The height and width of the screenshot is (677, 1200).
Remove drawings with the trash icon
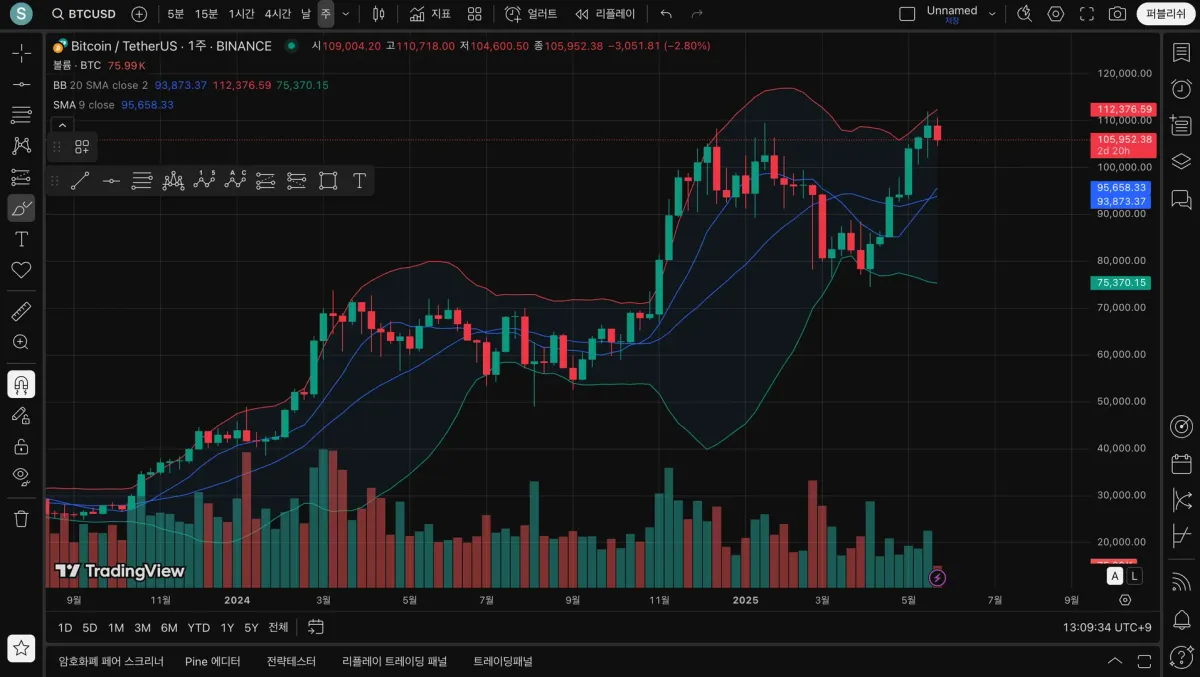pos(21,518)
